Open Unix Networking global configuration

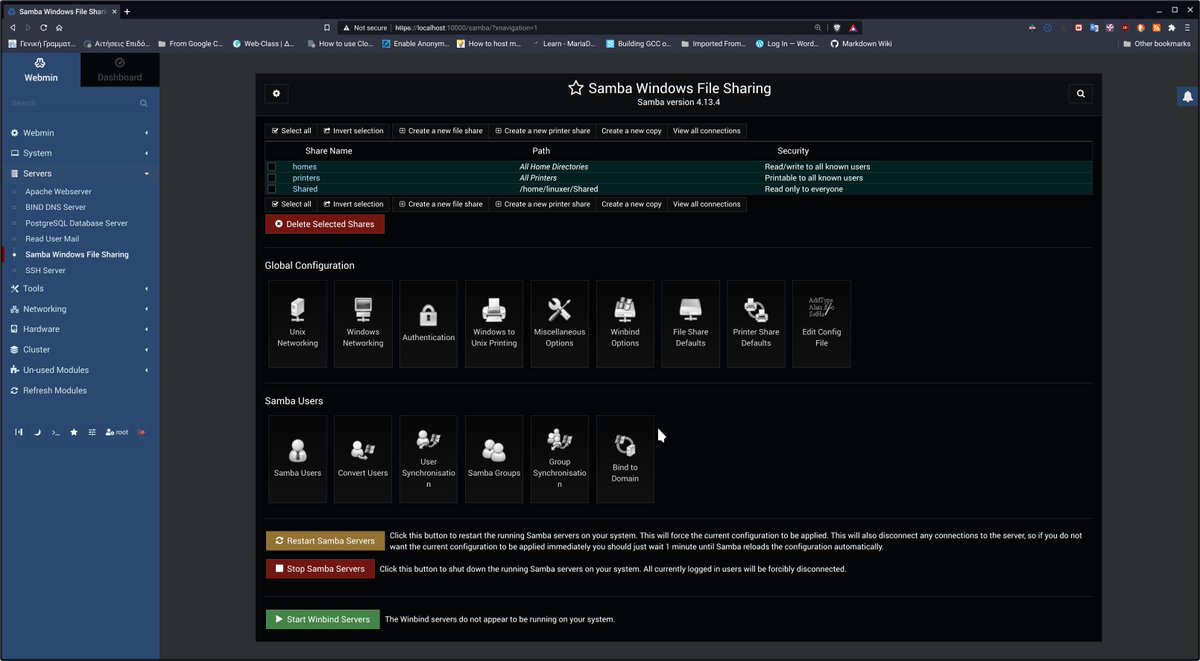(x=297, y=322)
